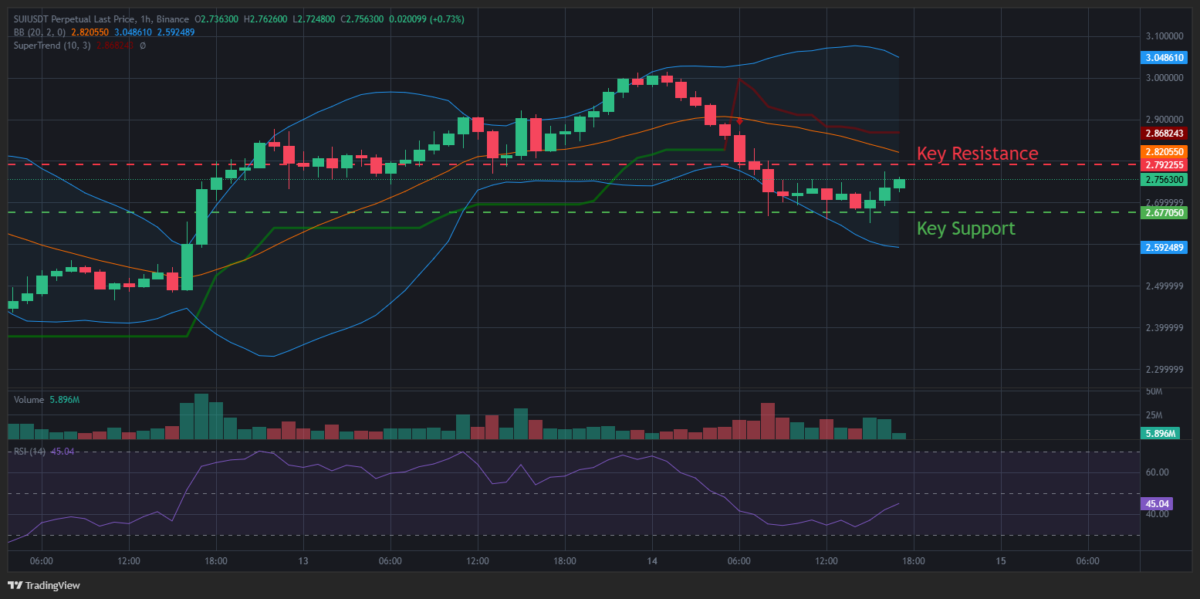
Task: Click the 13 date marker on time axis
Action: point(303,562)
